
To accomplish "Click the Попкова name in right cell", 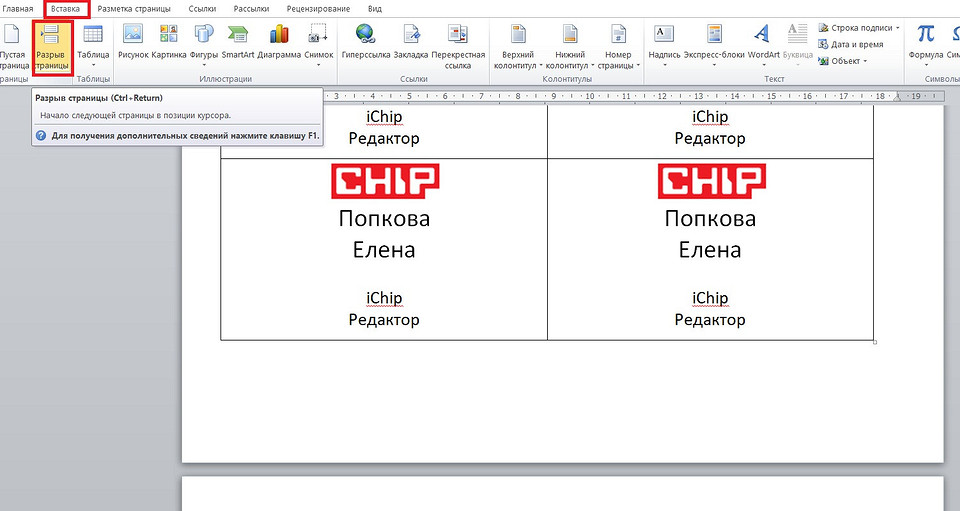I will pos(710,218).
